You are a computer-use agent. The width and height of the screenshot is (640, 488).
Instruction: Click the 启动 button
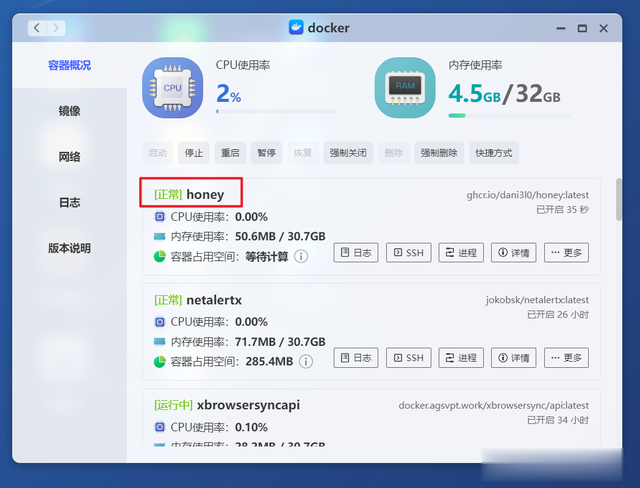158,153
